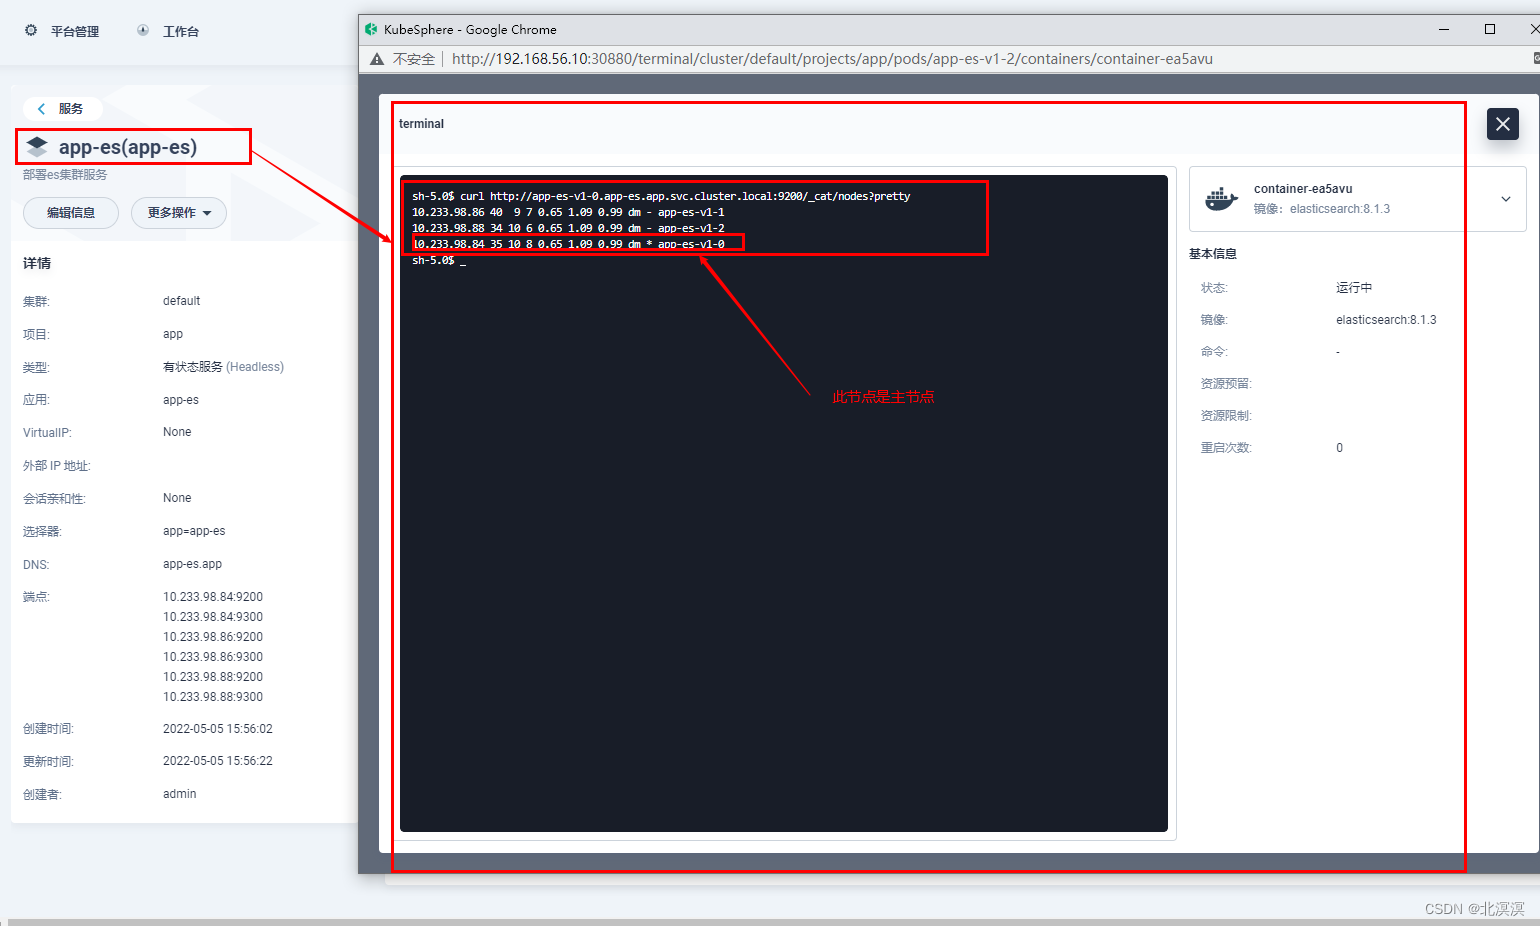Click the terminal line for app-es-v1-2
Screen dimensions: 1540x926
[568, 228]
